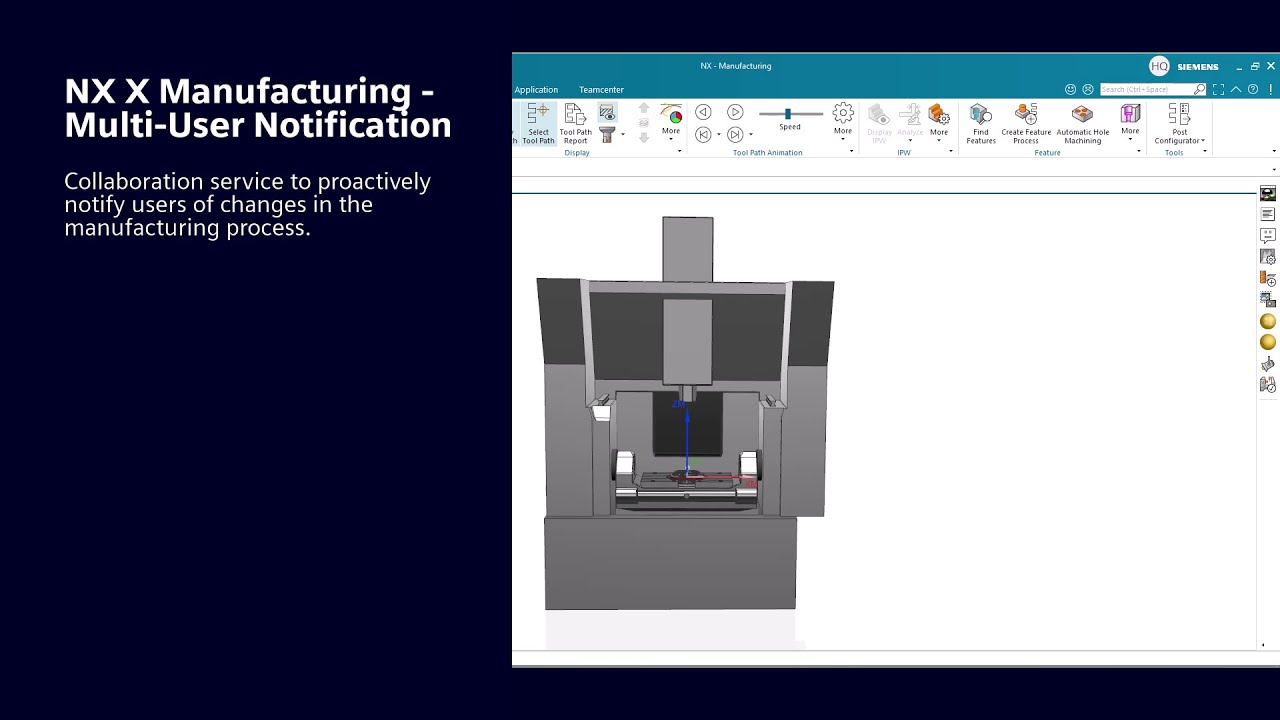
Task: Expand the cutting tool display dropdown arrow
Action: point(622,135)
